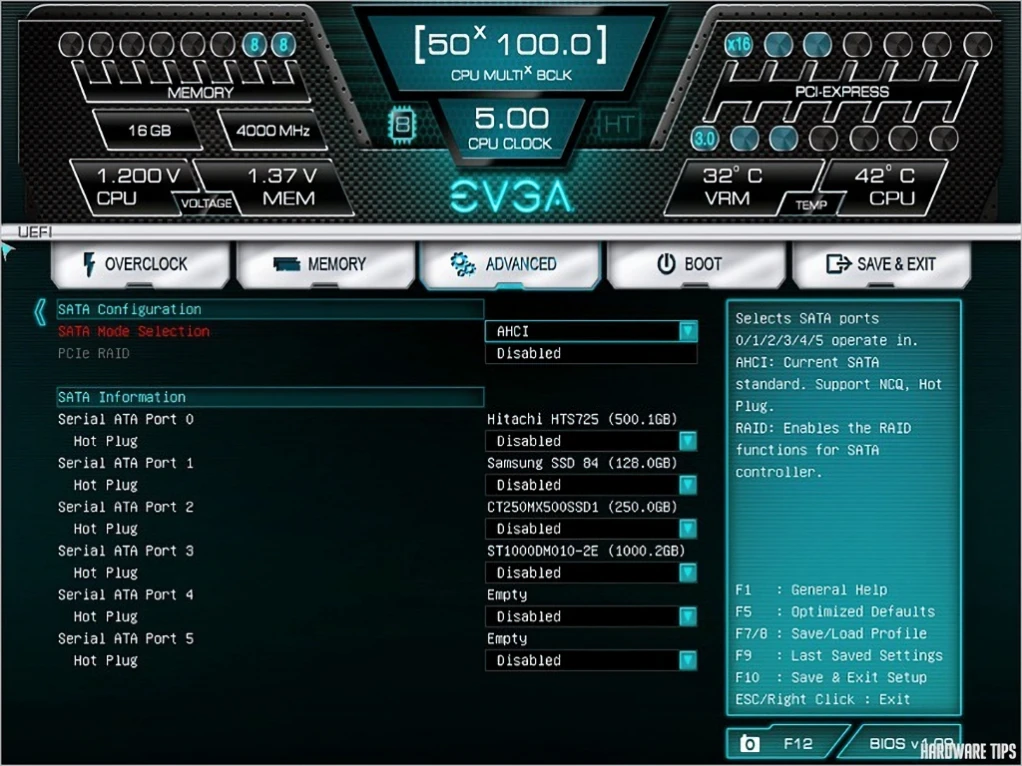The width and height of the screenshot is (1022, 766).
Task: Click the last memory slot 8 indicator
Action: click(x=284, y=45)
